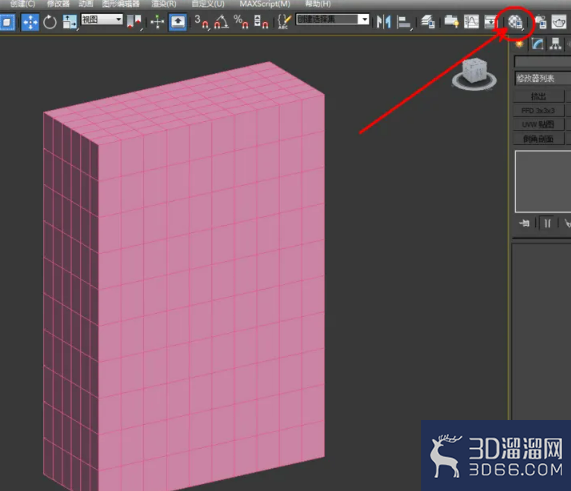Click the Use Pivot Point Center icon

[x=134, y=22]
